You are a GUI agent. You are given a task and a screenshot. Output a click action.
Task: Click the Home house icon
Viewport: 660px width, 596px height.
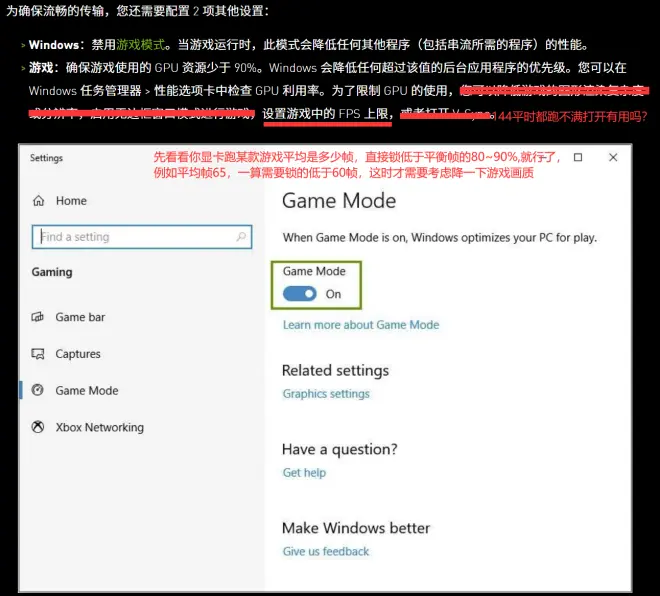click(38, 201)
